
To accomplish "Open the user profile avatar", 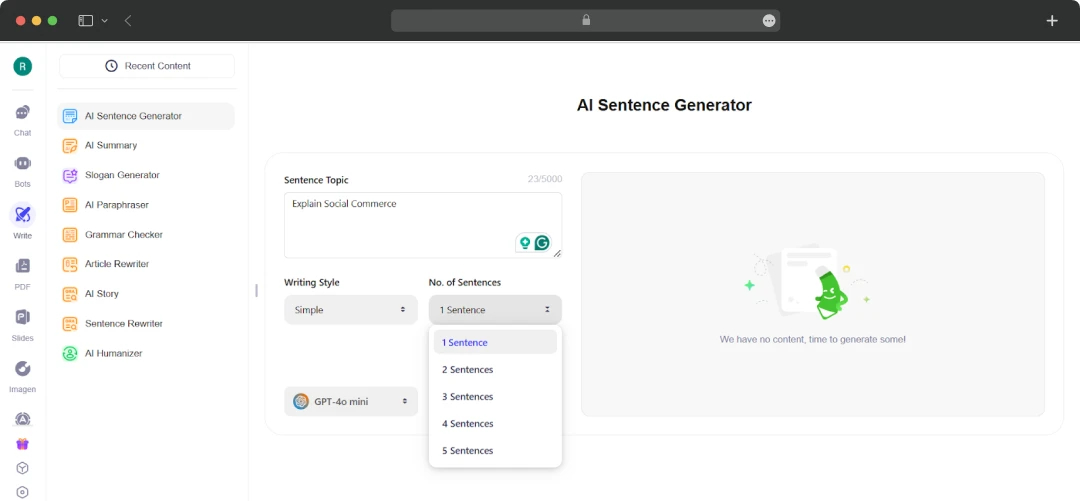I will pos(22,66).
